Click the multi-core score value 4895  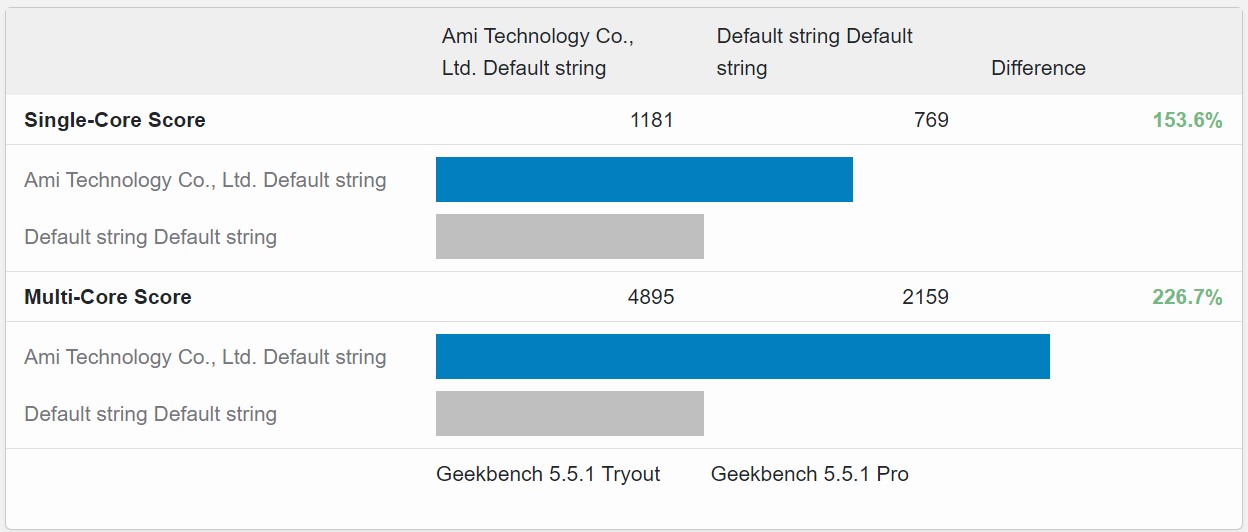[x=652, y=297]
